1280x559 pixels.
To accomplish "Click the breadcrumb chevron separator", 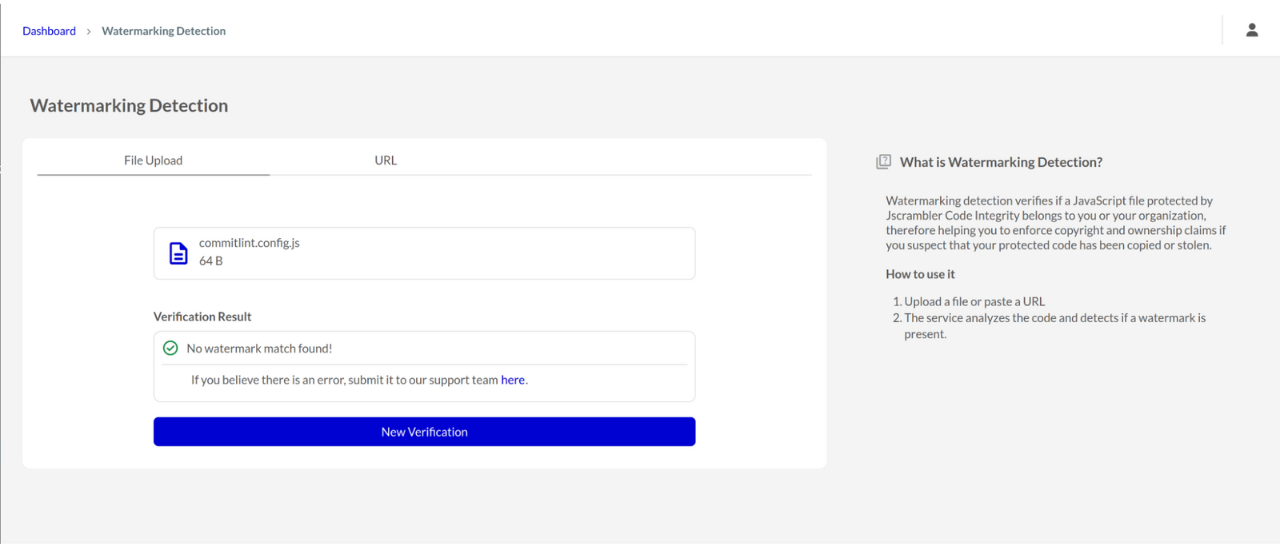I will coord(88,31).
